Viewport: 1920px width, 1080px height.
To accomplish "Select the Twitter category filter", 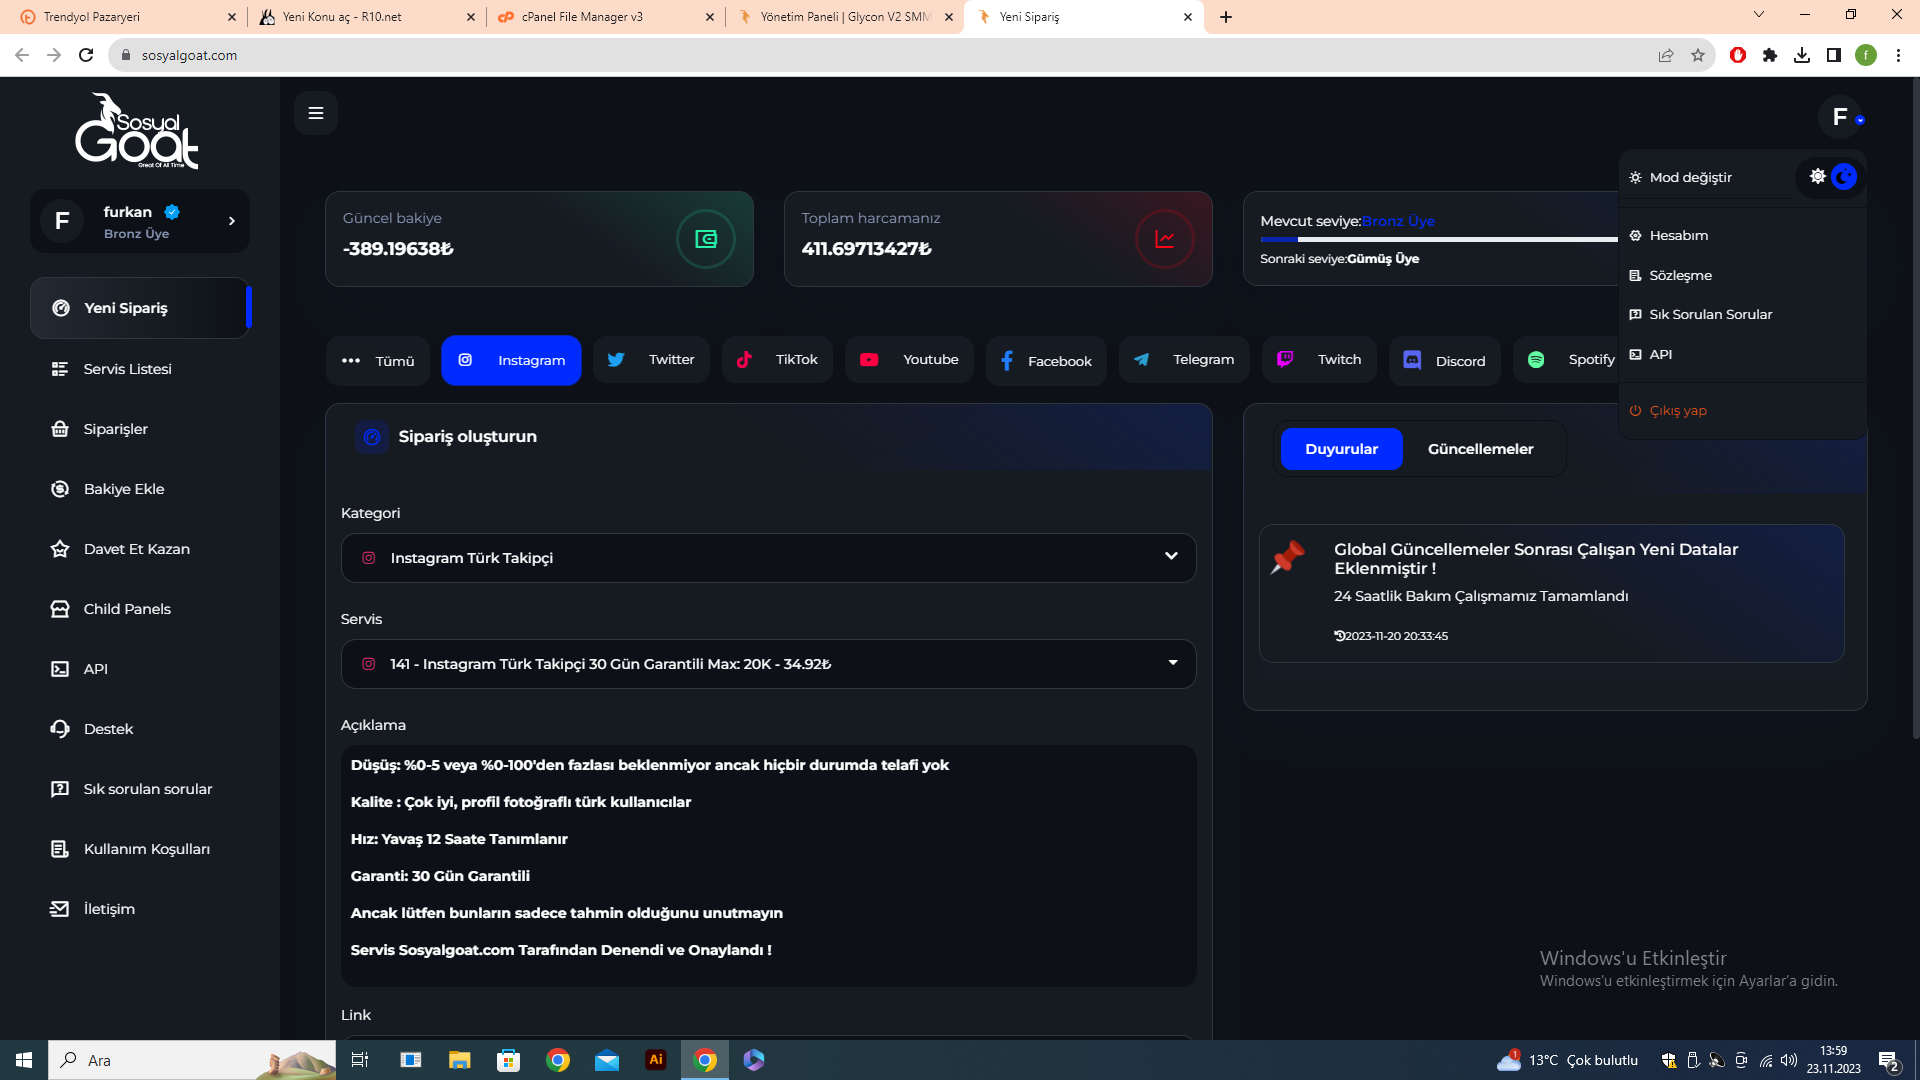I will click(651, 360).
